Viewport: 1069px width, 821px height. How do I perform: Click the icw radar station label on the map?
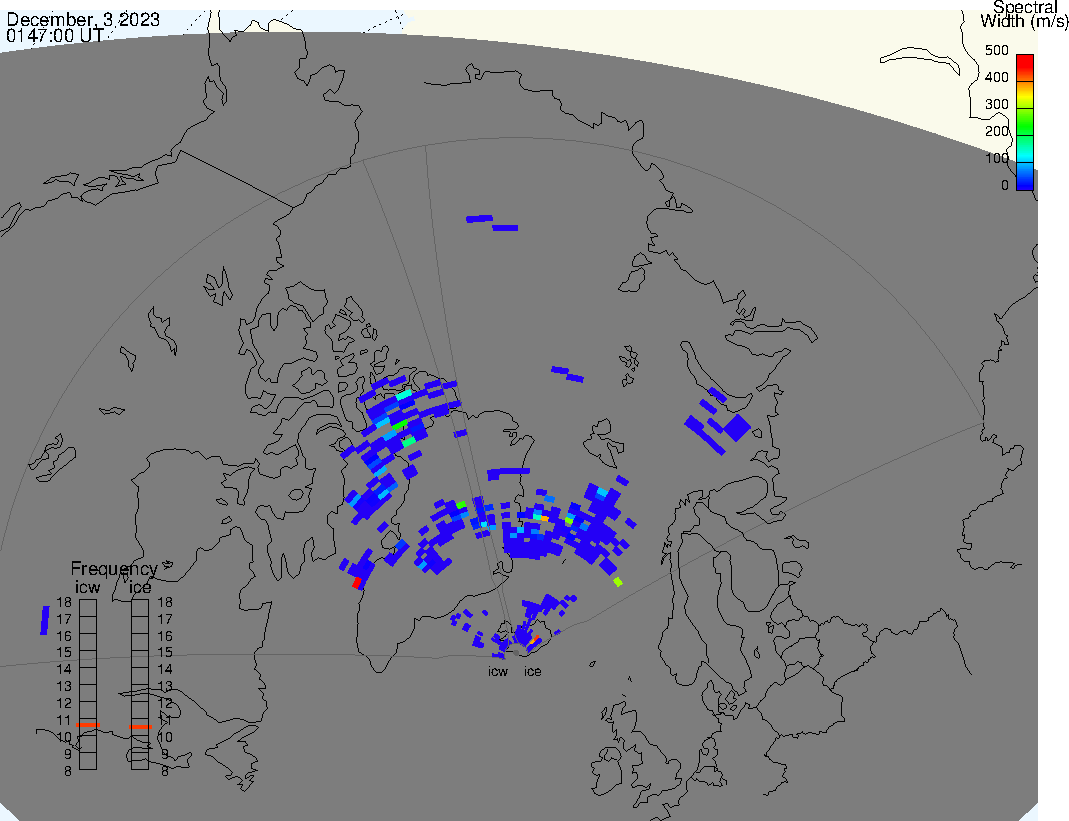pyautogui.click(x=497, y=671)
